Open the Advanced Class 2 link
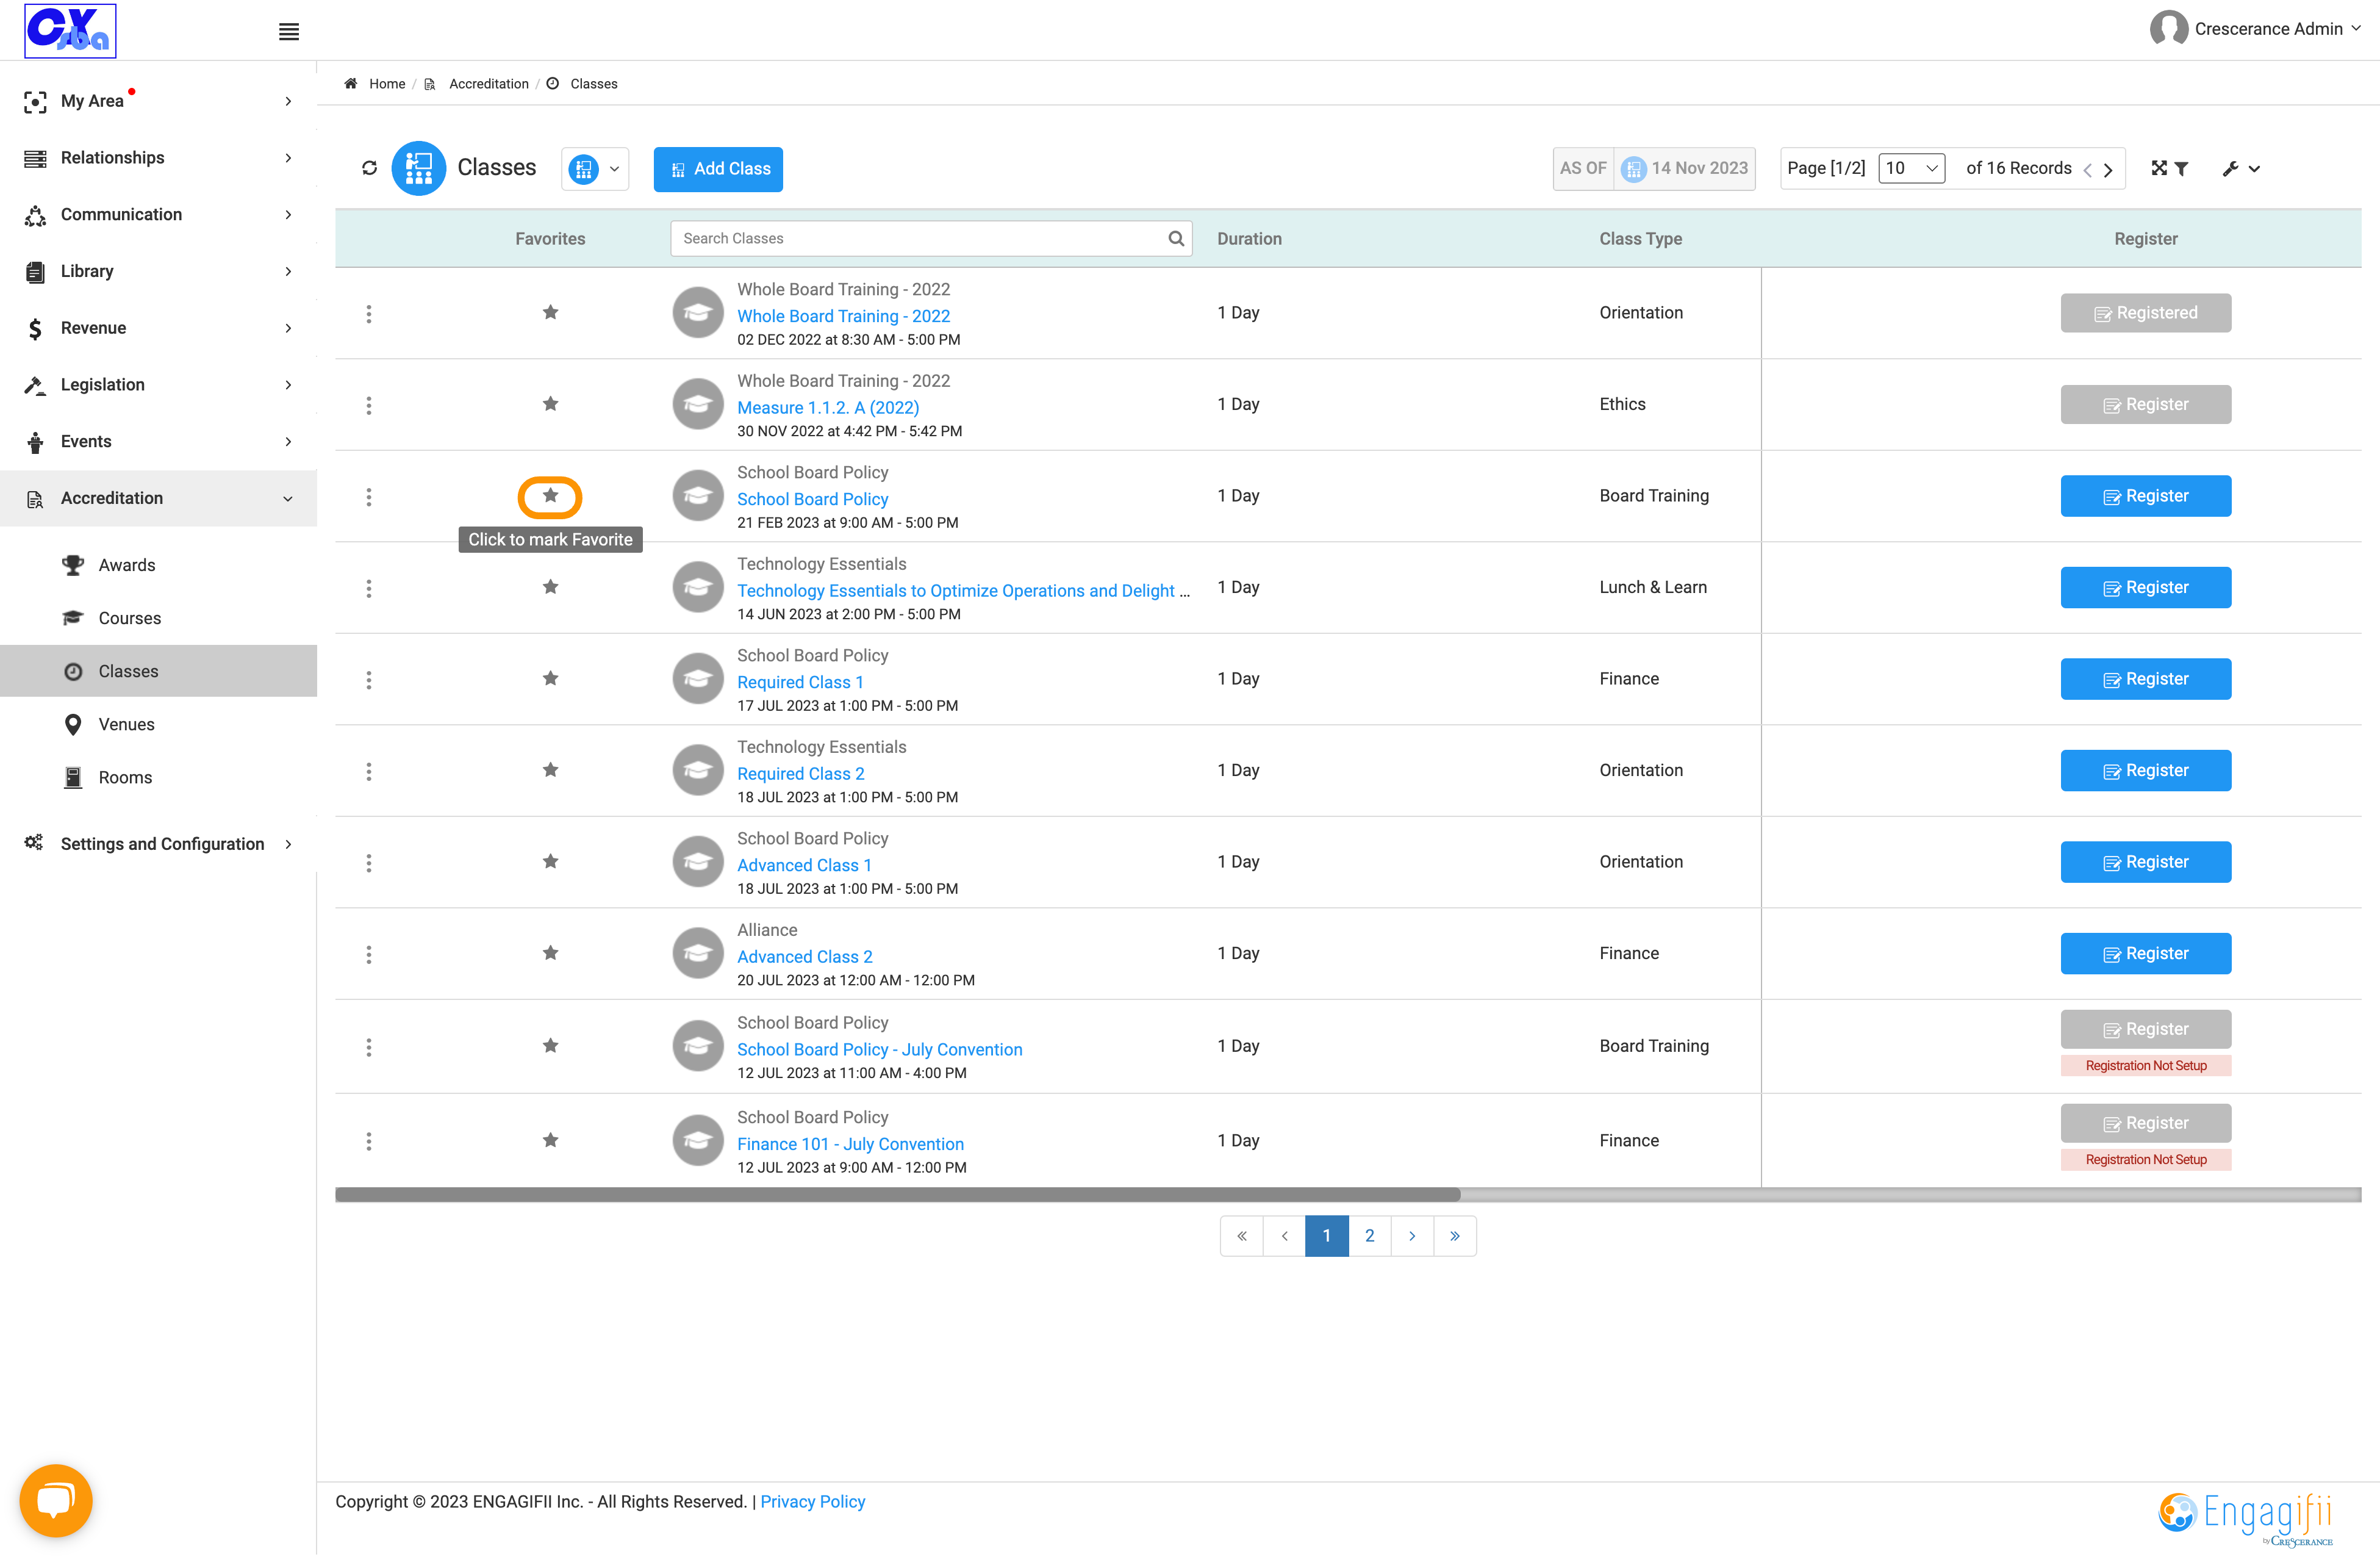Image resolution: width=2380 pixels, height=1557 pixels. coord(804,957)
